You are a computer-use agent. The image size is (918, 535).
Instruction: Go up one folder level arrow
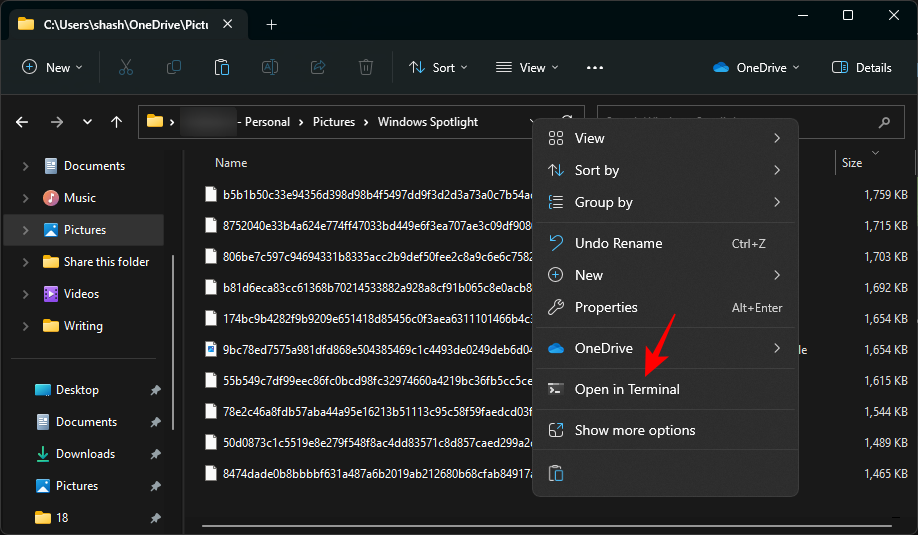coord(117,122)
